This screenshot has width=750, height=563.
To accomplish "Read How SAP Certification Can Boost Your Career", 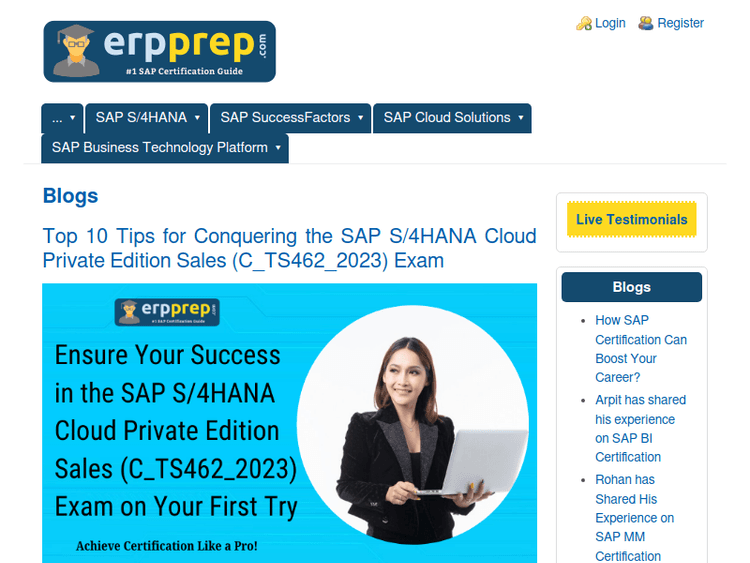I will pyautogui.click(x=640, y=349).
